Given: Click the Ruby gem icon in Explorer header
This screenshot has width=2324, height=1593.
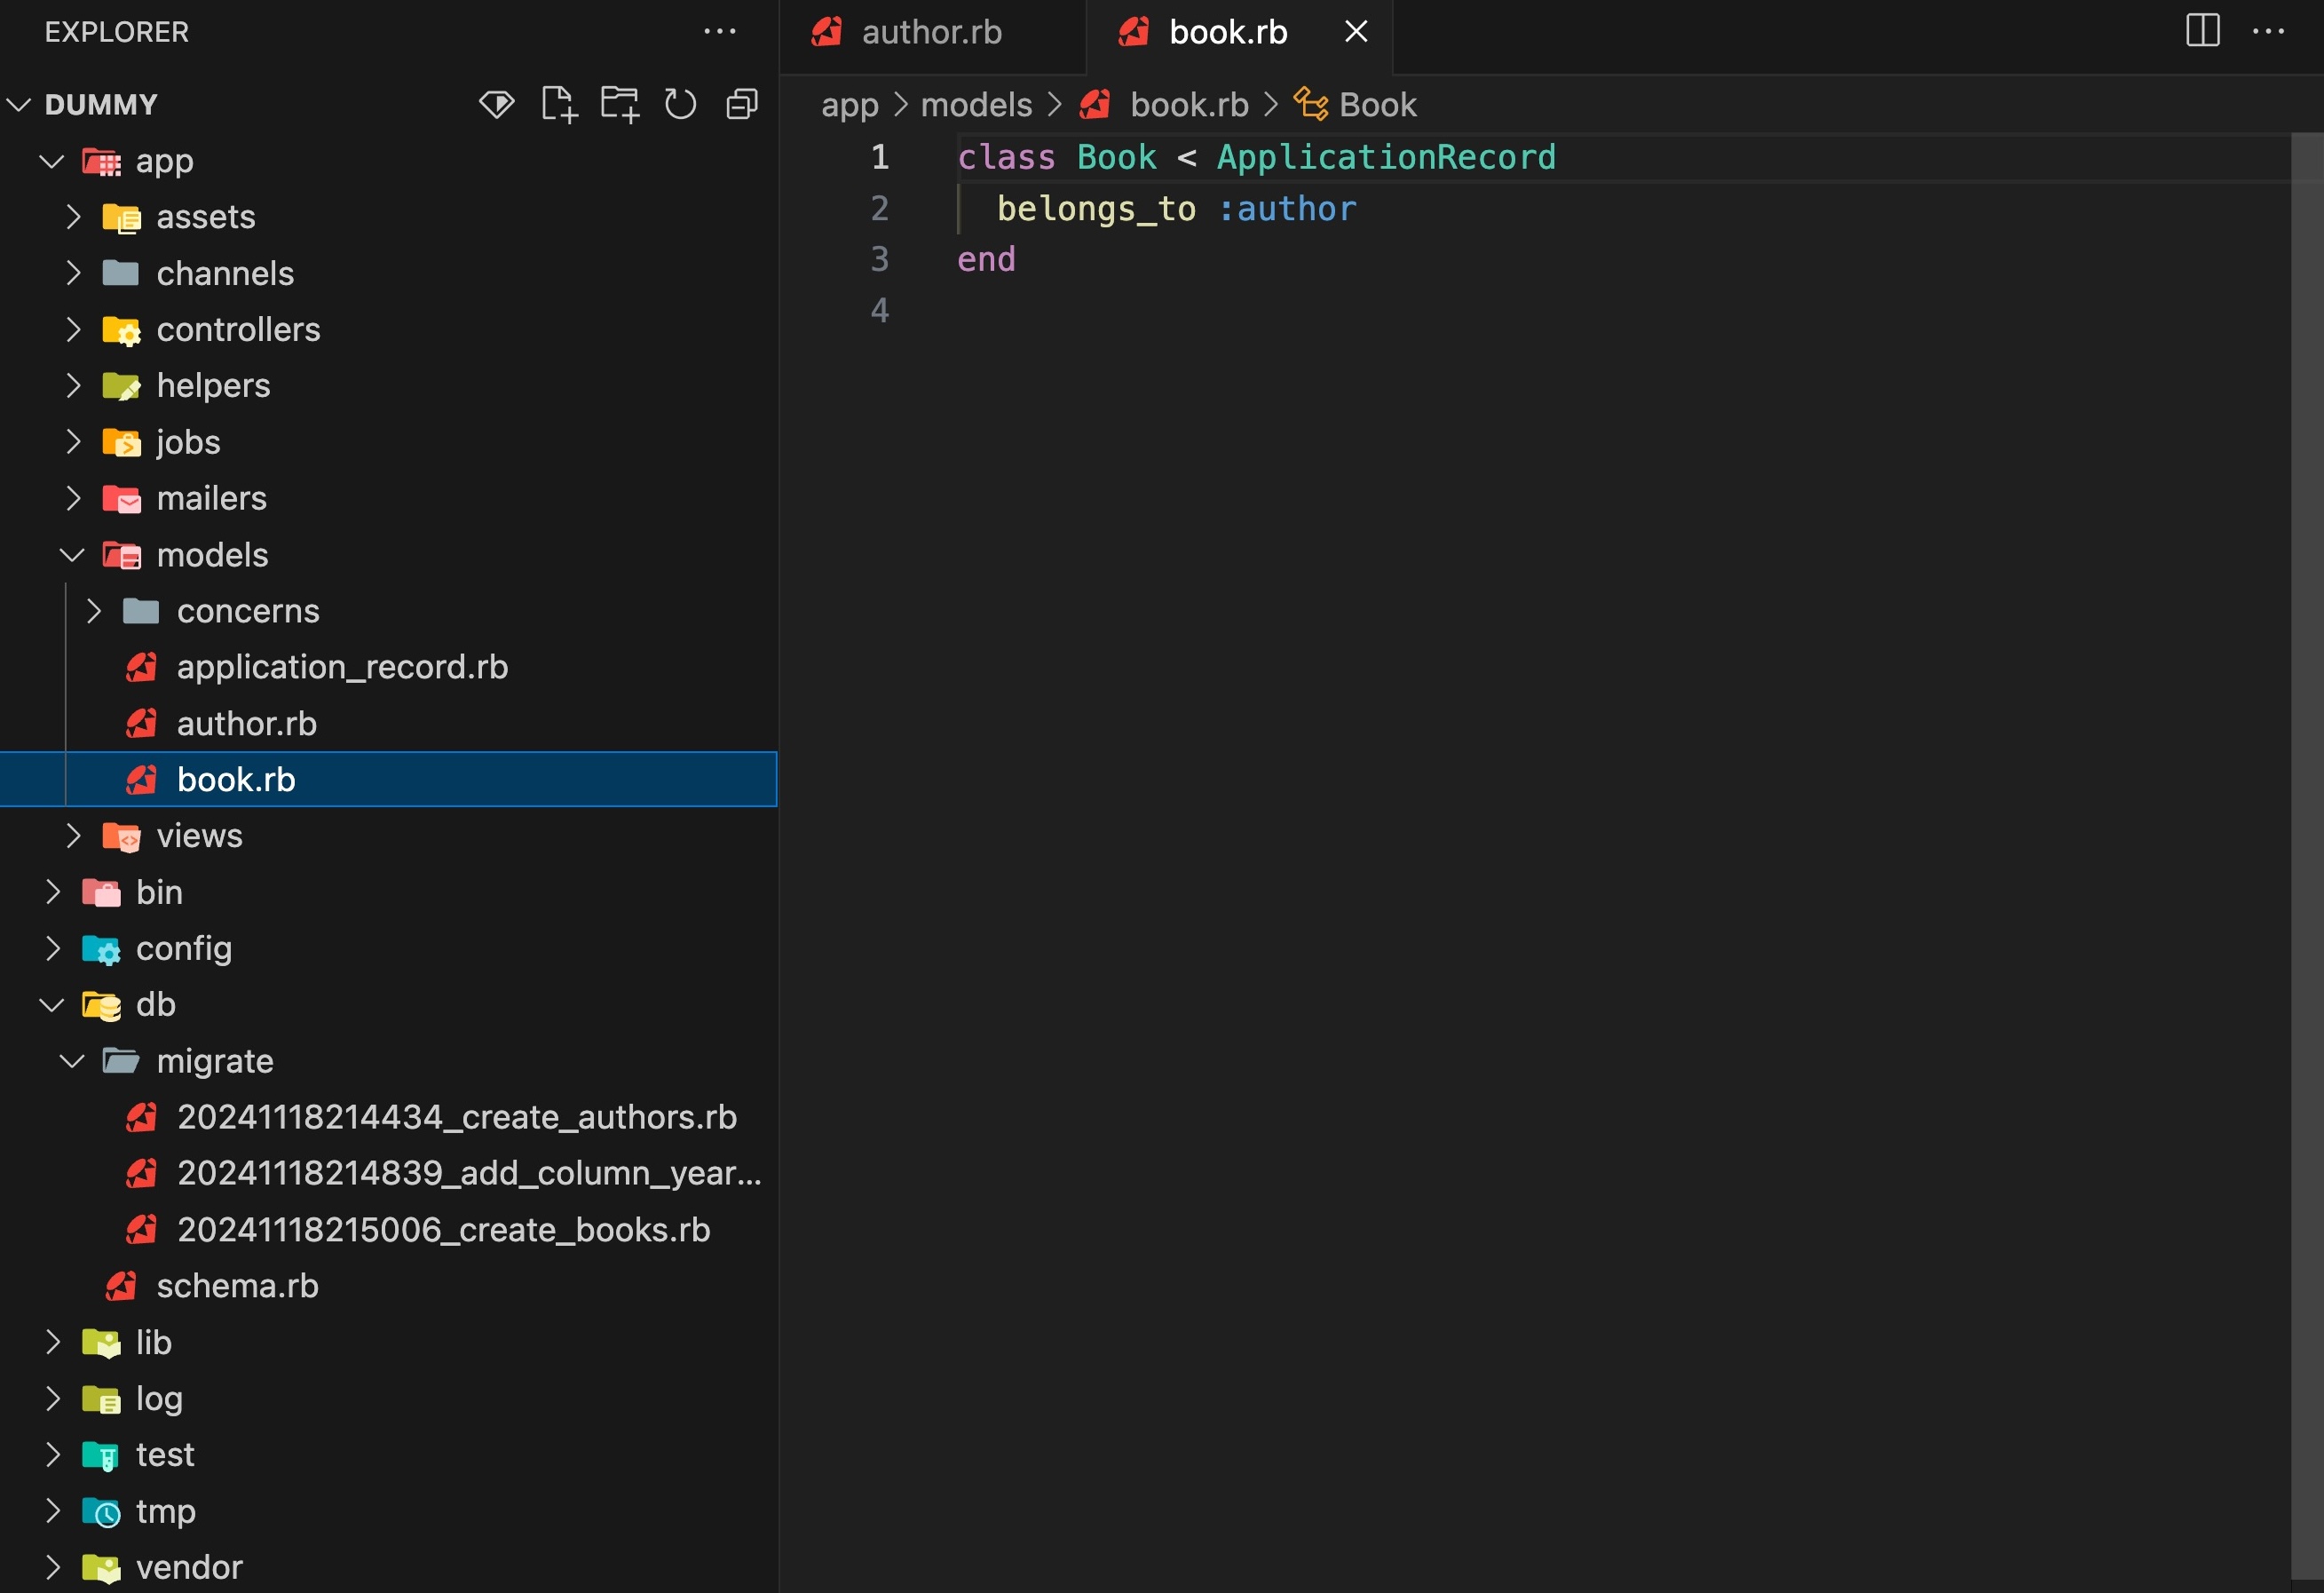Looking at the screenshot, I should pyautogui.click(x=496, y=104).
